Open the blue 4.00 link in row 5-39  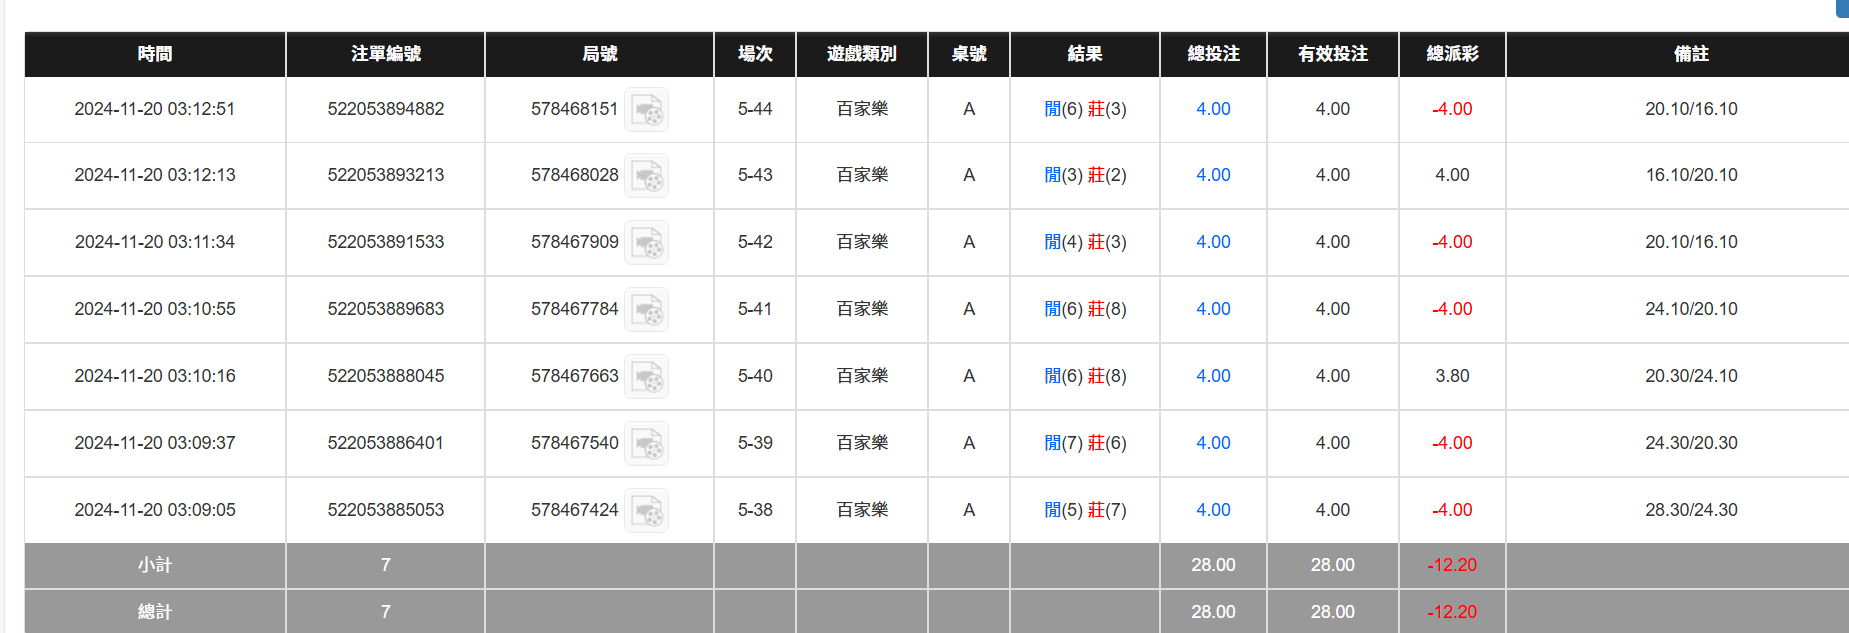point(1213,443)
